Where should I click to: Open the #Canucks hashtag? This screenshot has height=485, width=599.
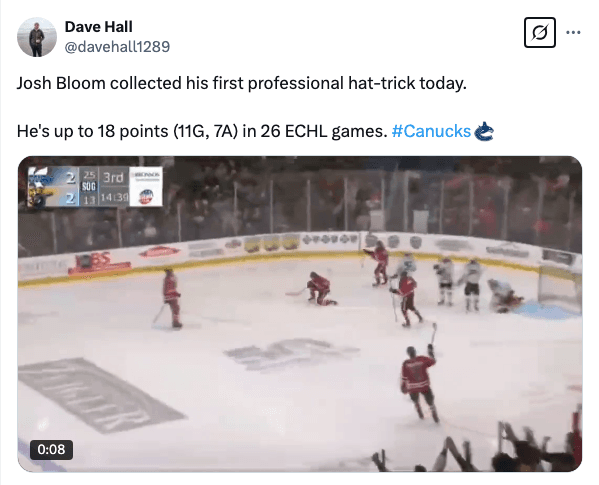point(431,131)
